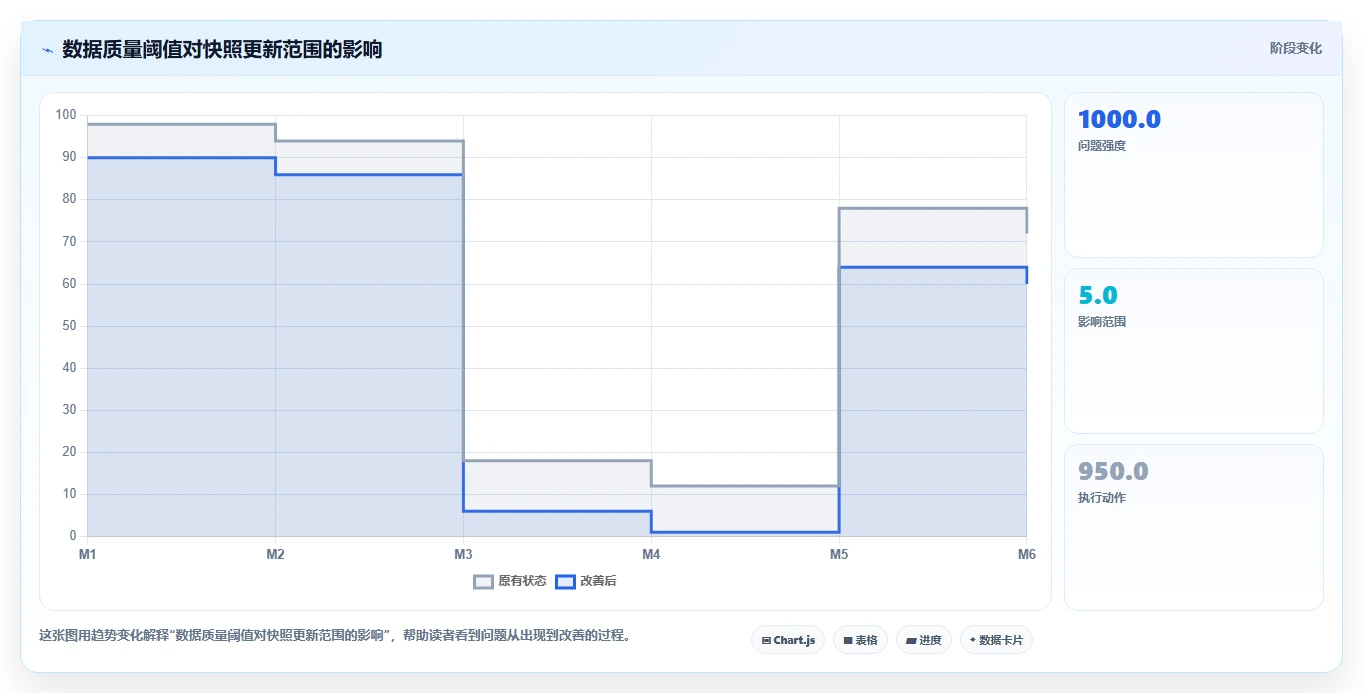This screenshot has width=1363, height=693.
Task: Select the 进度 tag
Action: click(x=924, y=640)
